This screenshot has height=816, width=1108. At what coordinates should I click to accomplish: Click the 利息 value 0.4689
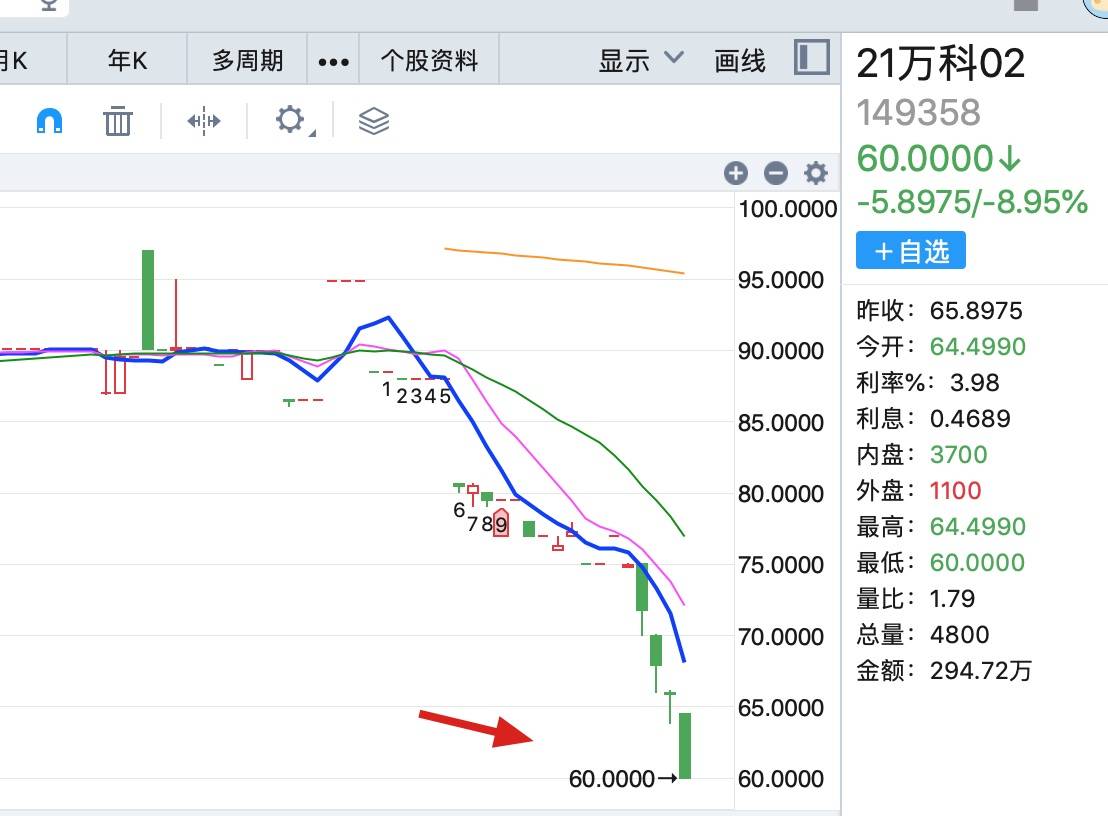pyautogui.click(x=970, y=418)
